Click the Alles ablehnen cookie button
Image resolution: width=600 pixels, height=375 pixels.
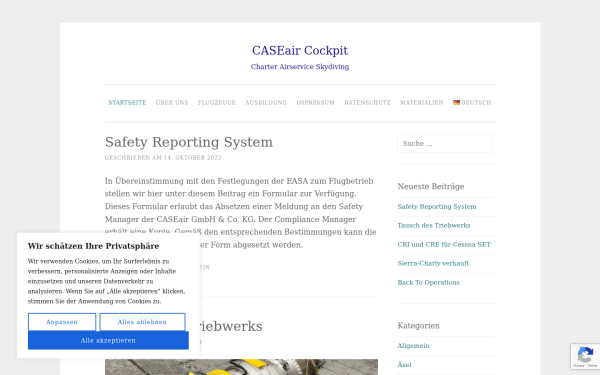[x=142, y=322]
